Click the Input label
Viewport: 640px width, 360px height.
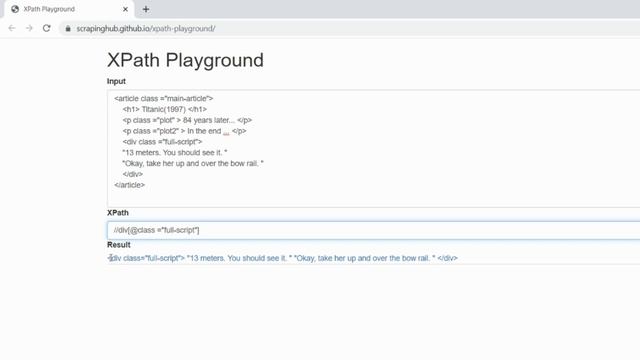116,81
